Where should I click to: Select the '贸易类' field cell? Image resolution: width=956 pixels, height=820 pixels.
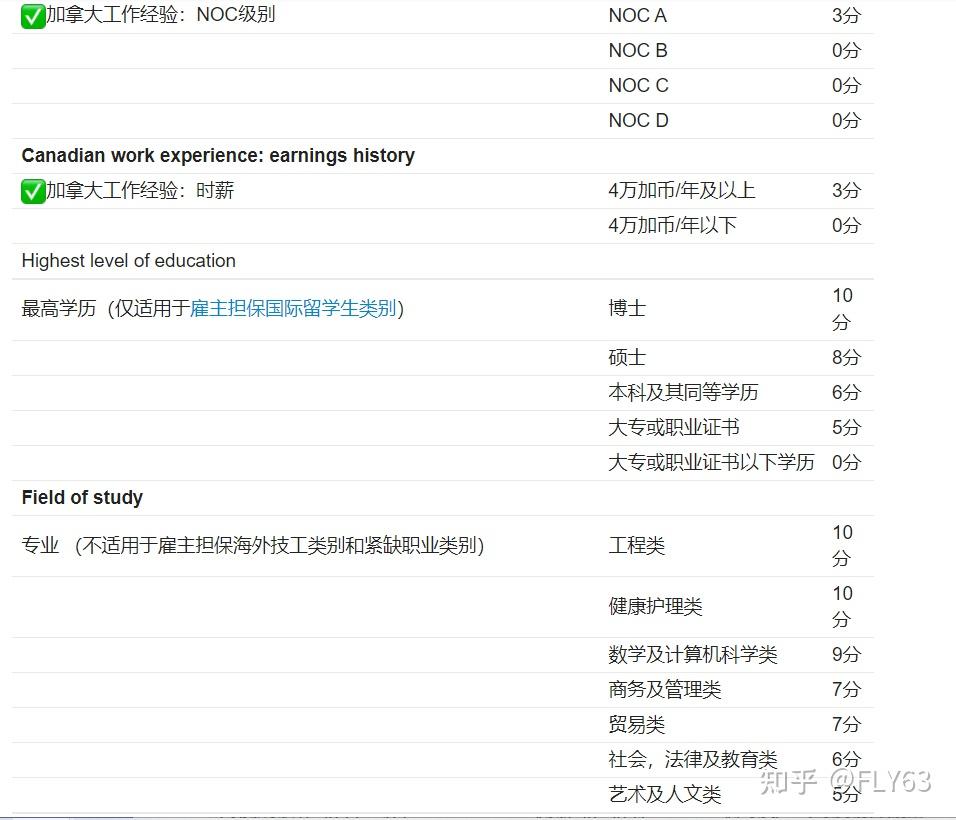point(637,724)
